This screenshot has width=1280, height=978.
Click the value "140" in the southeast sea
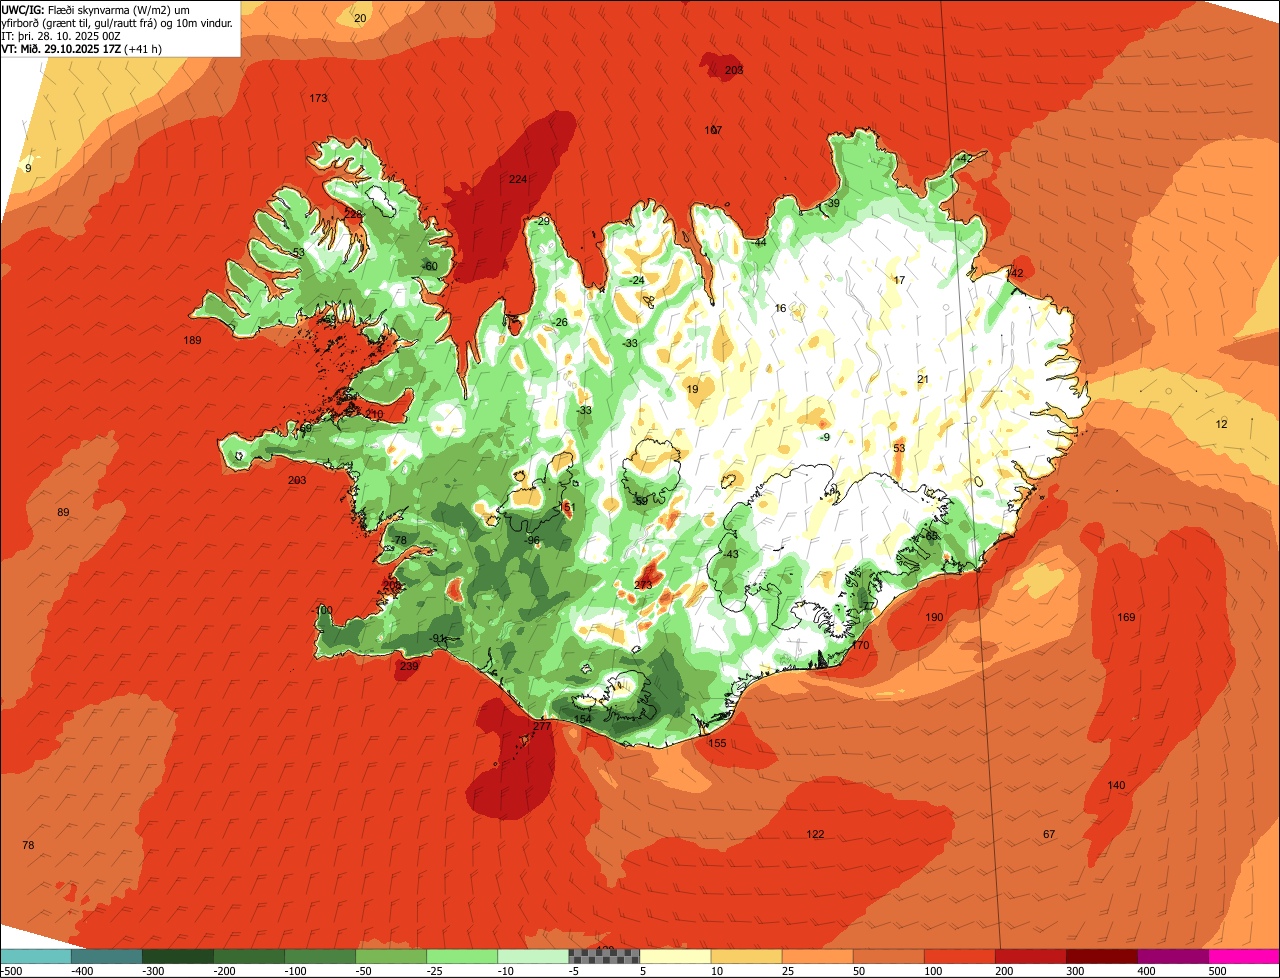coord(1117,785)
